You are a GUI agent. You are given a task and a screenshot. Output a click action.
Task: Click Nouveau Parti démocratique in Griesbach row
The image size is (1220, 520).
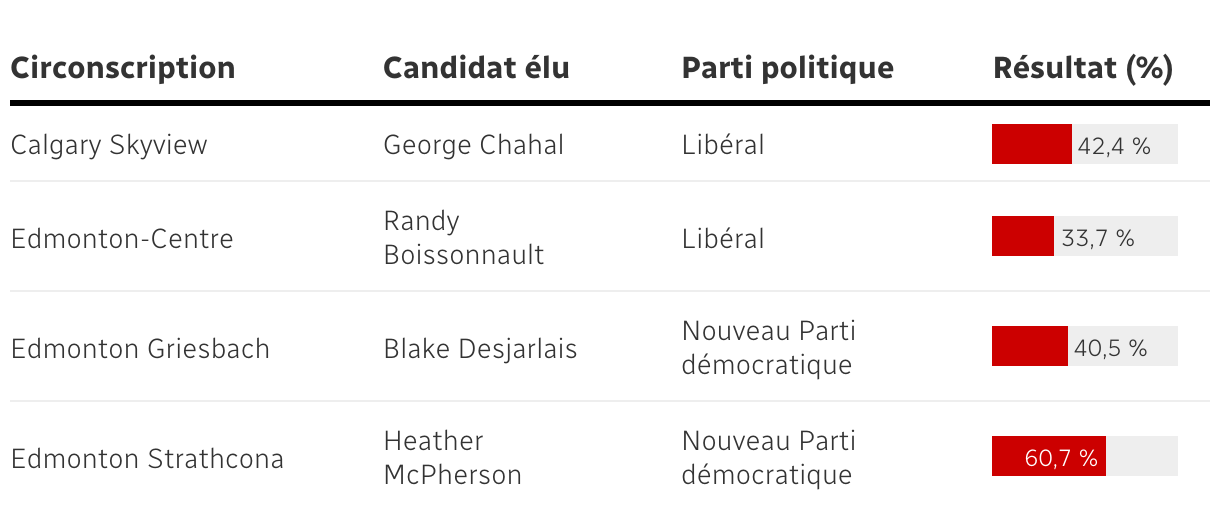click(768, 348)
